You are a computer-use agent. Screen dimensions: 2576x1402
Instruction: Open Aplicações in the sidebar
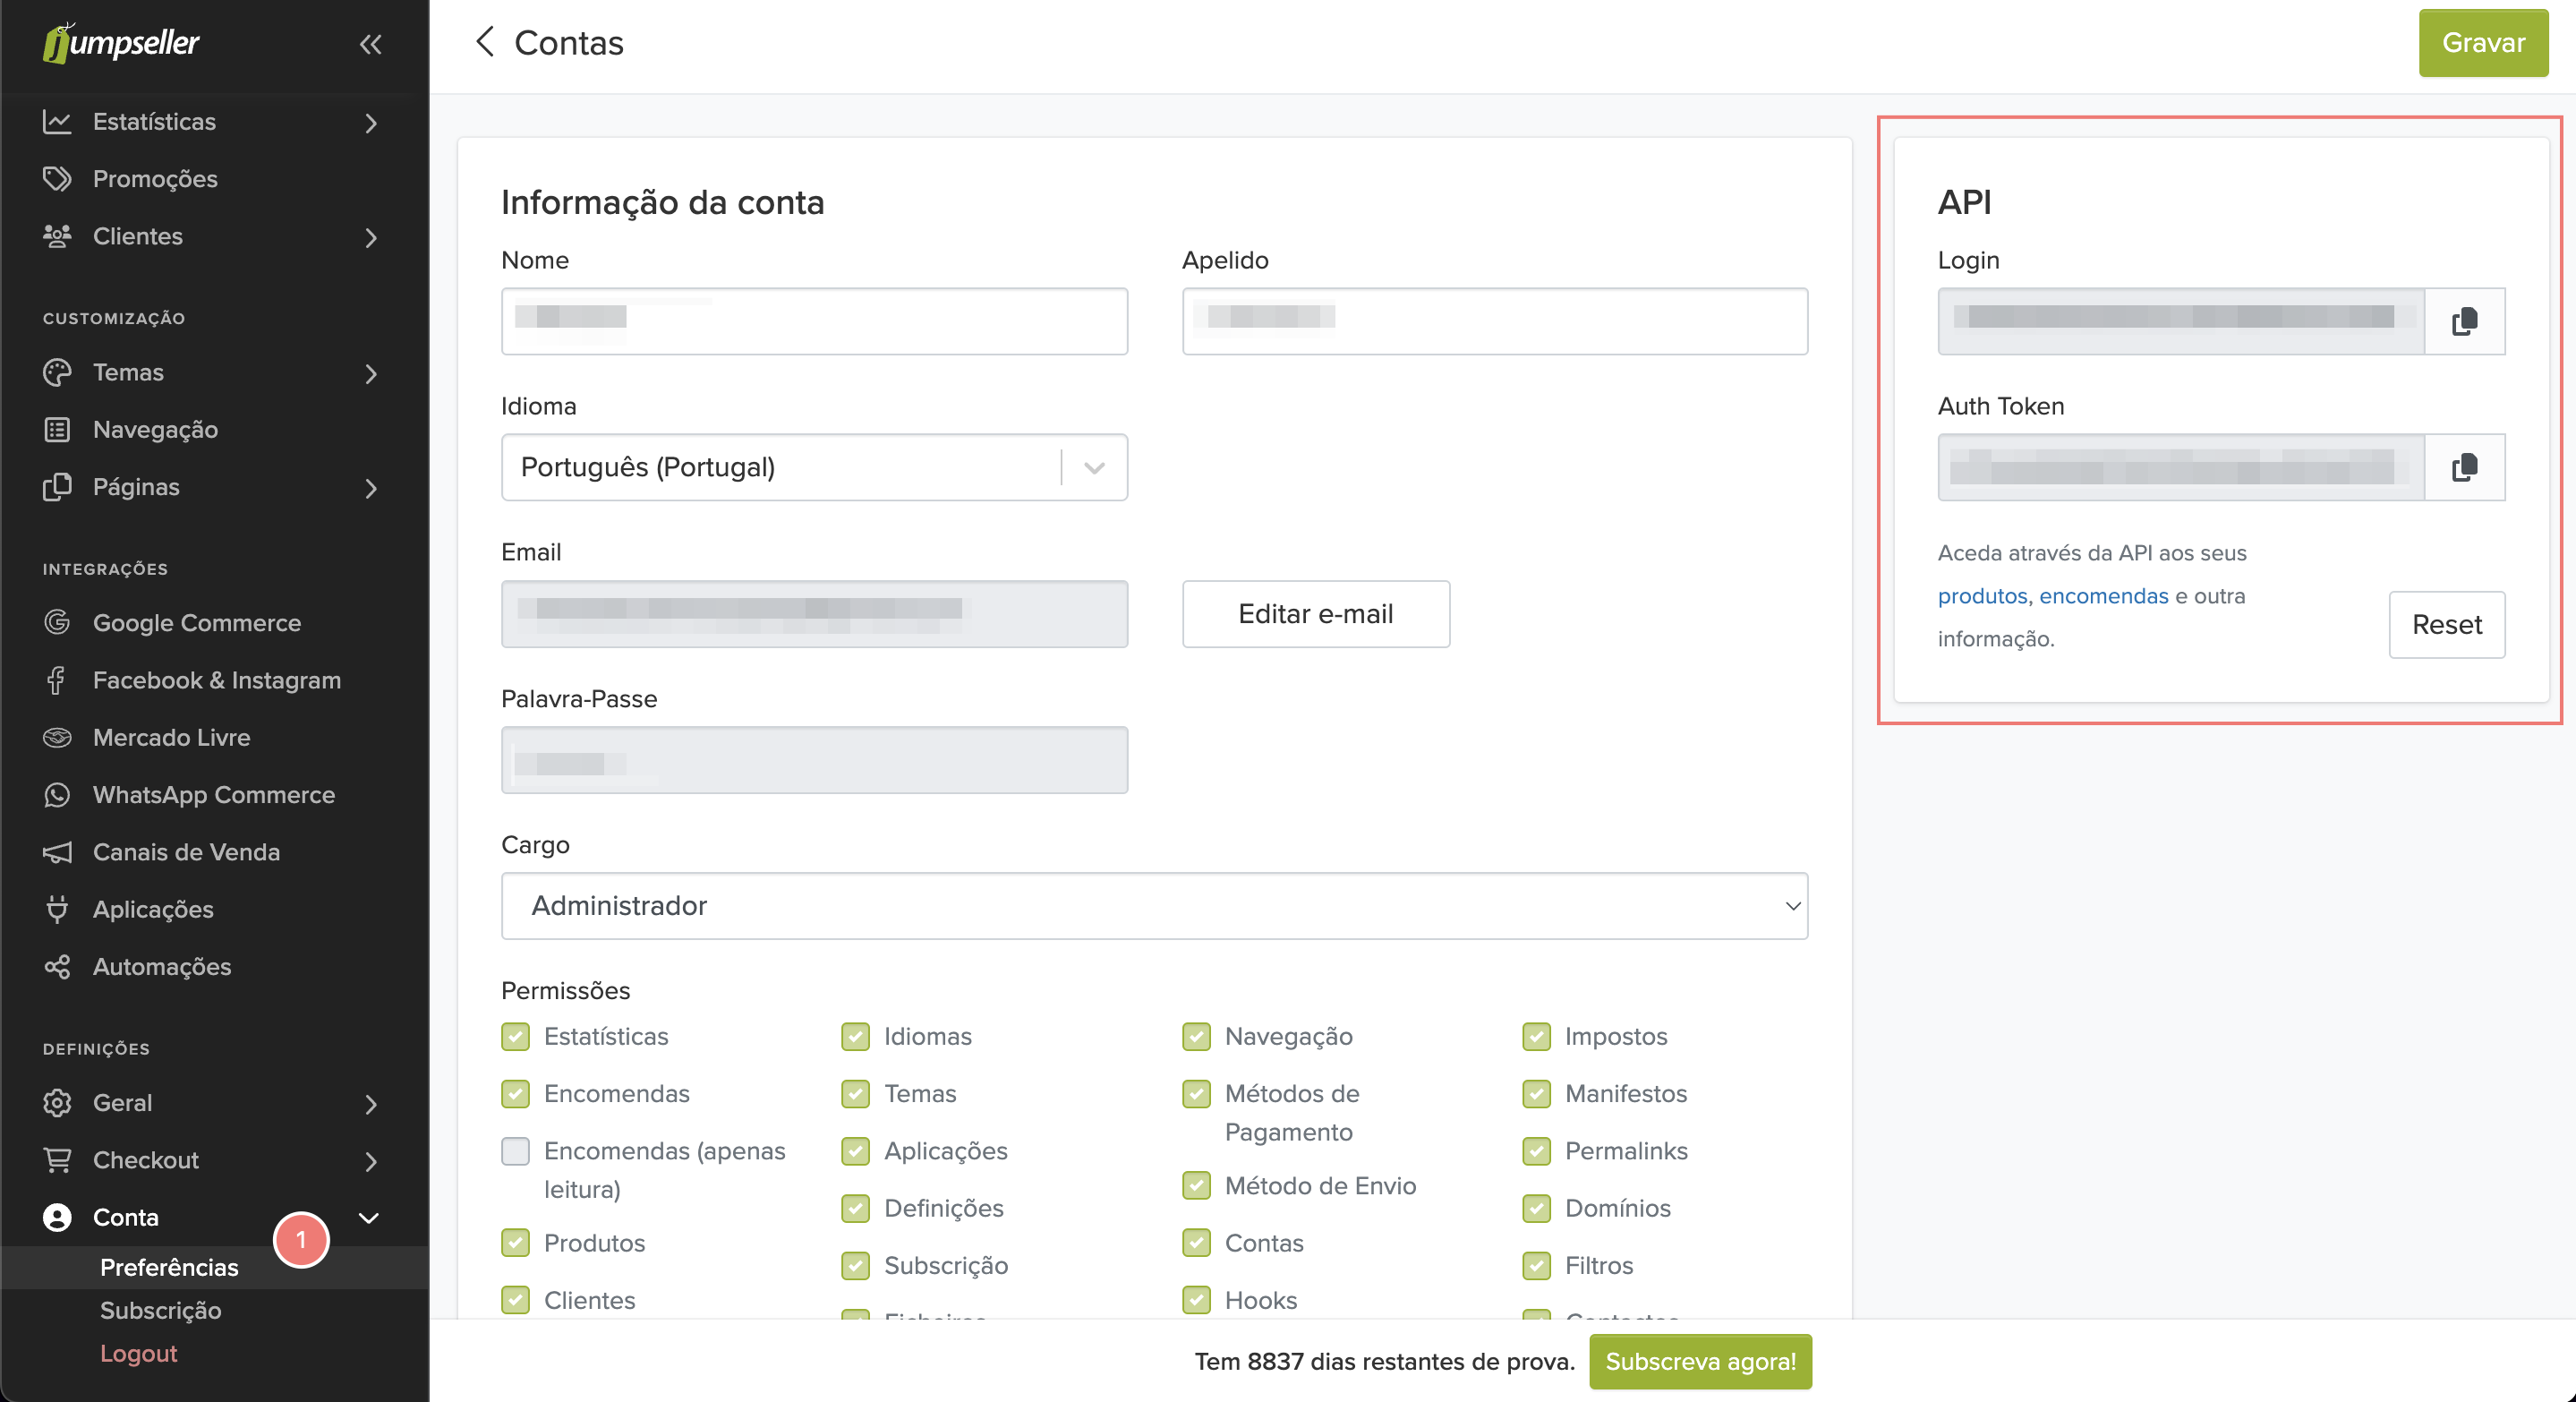pos(153,909)
